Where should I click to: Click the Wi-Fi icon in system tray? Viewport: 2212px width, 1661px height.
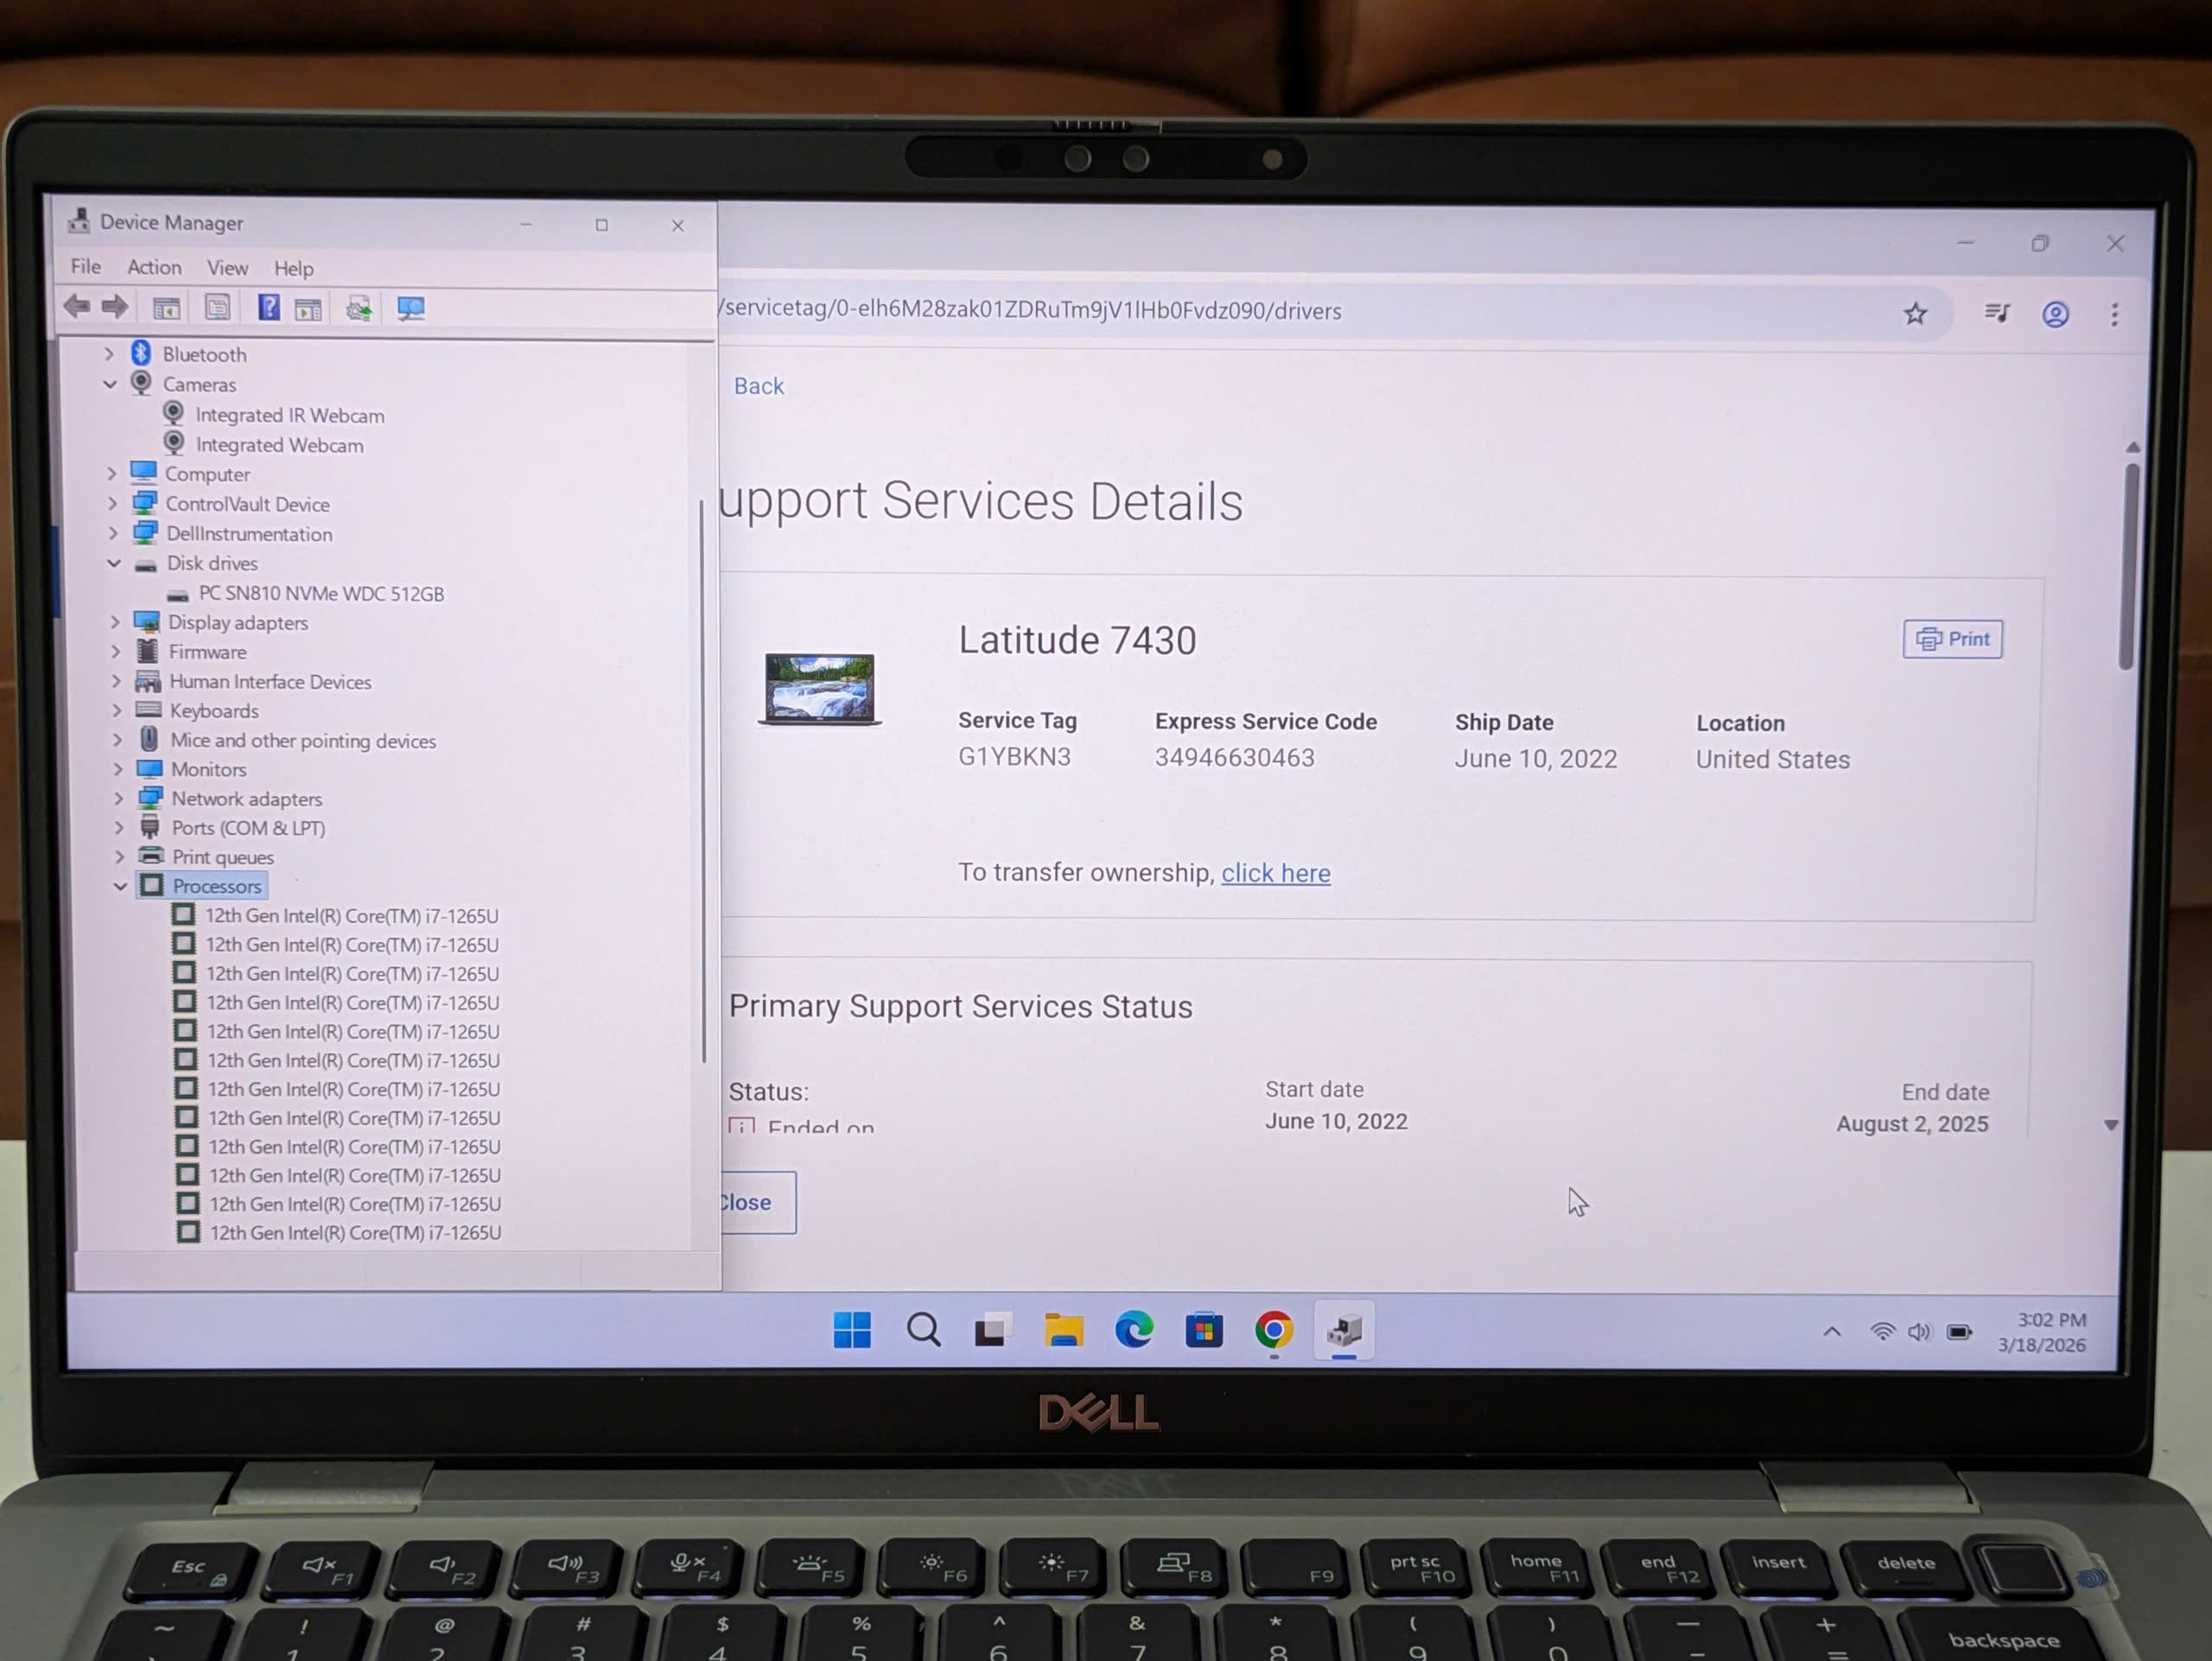coord(1882,1331)
